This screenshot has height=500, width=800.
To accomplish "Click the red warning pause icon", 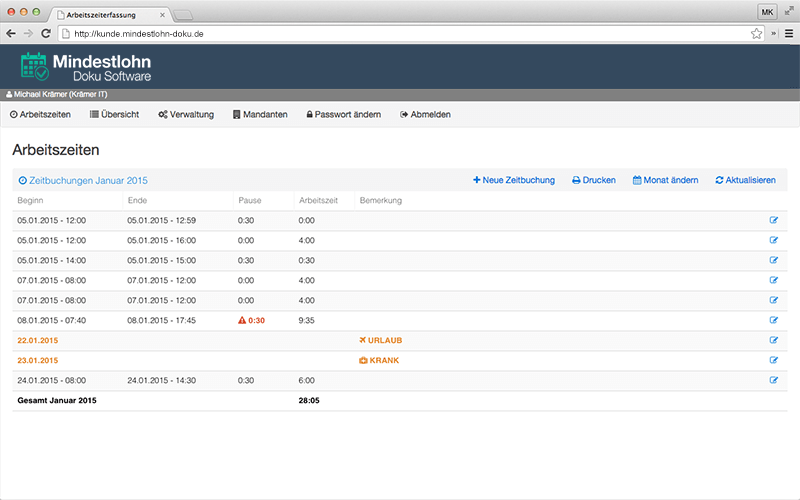I will click(242, 320).
